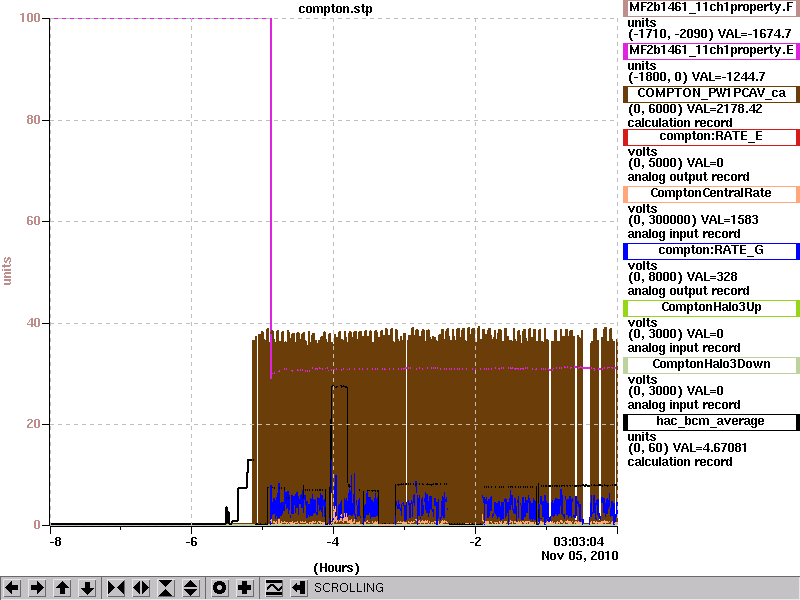This screenshot has height=600, width=800.
Task: Pan the graph left with left arrow
Action: (12, 588)
